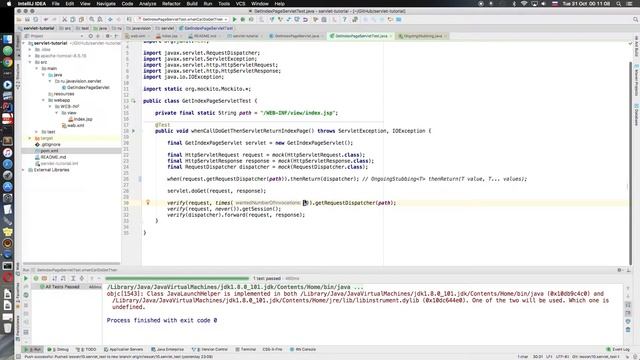Click the intention lightbulb in the gutter
This screenshot has width=640, height=360.
coord(148,202)
